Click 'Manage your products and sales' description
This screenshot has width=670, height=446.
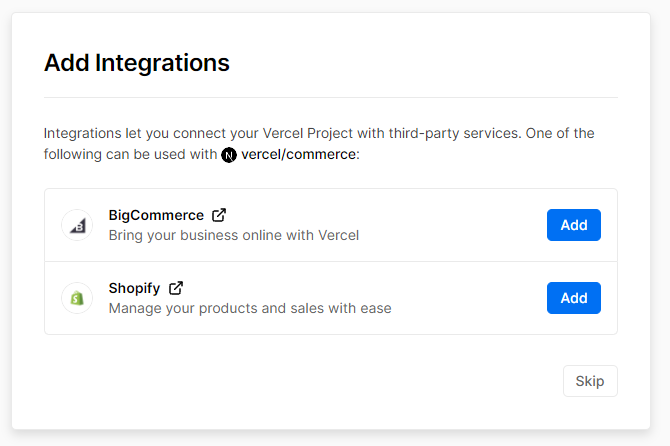coord(249,309)
